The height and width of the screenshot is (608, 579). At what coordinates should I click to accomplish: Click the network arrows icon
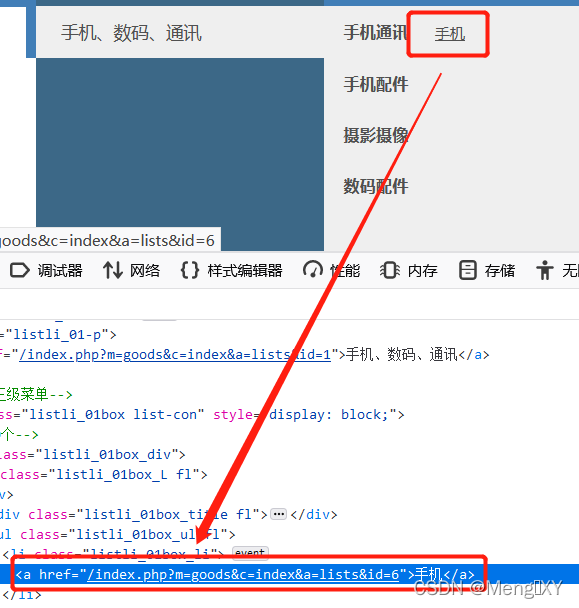[x=112, y=270]
